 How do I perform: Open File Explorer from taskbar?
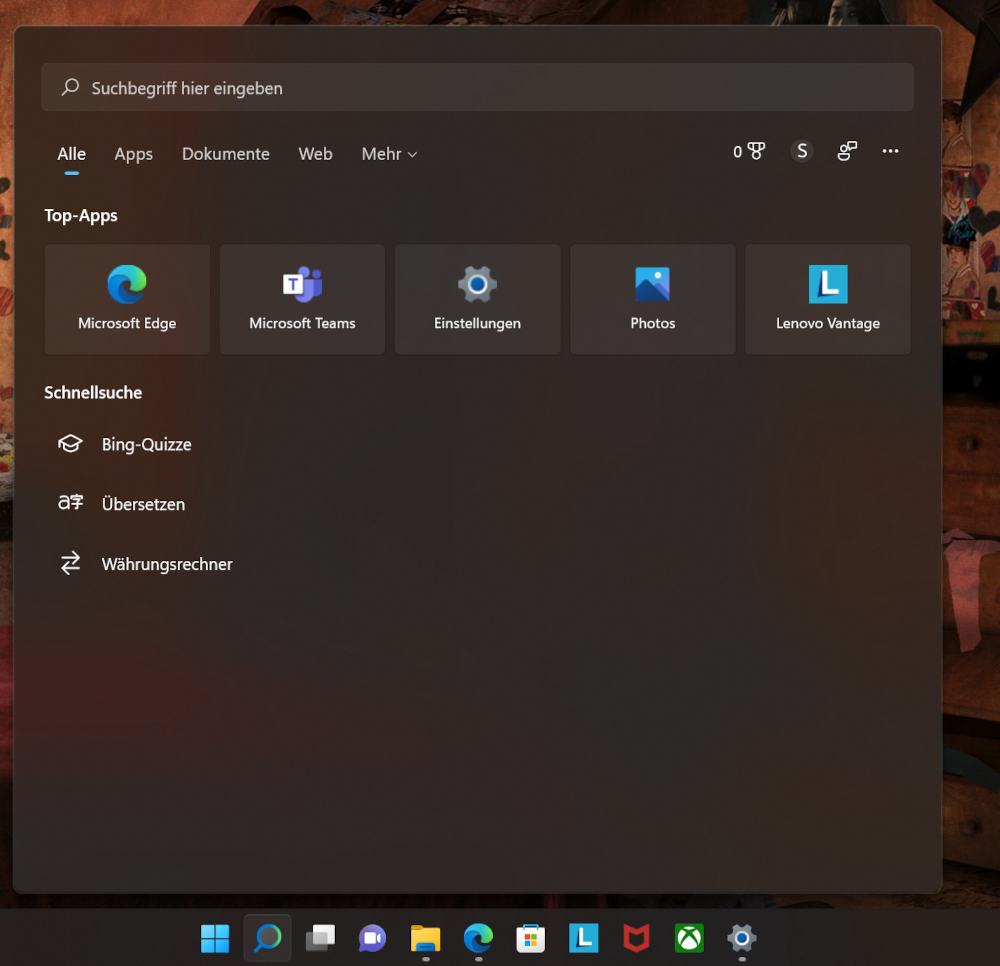point(425,938)
